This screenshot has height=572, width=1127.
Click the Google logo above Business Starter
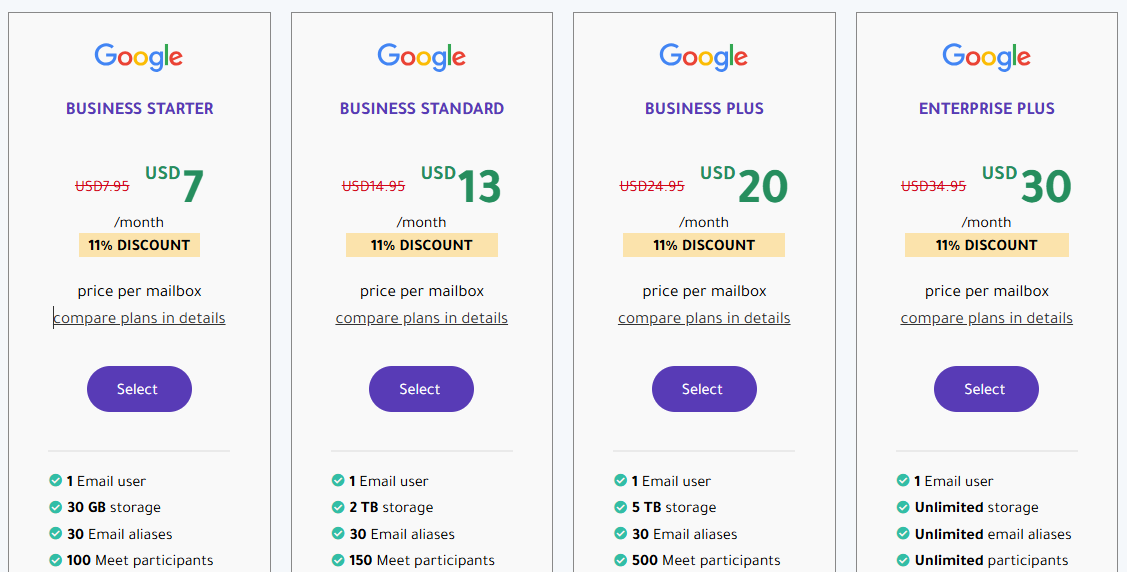pyautogui.click(x=139, y=57)
